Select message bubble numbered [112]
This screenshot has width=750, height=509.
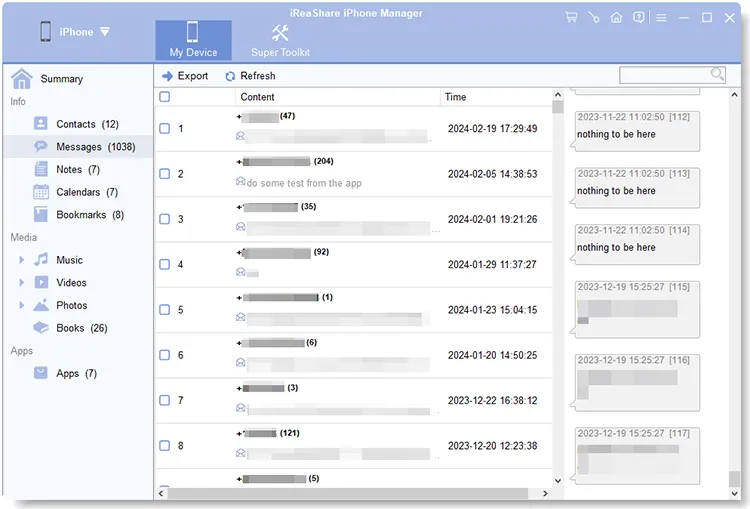[637, 131]
